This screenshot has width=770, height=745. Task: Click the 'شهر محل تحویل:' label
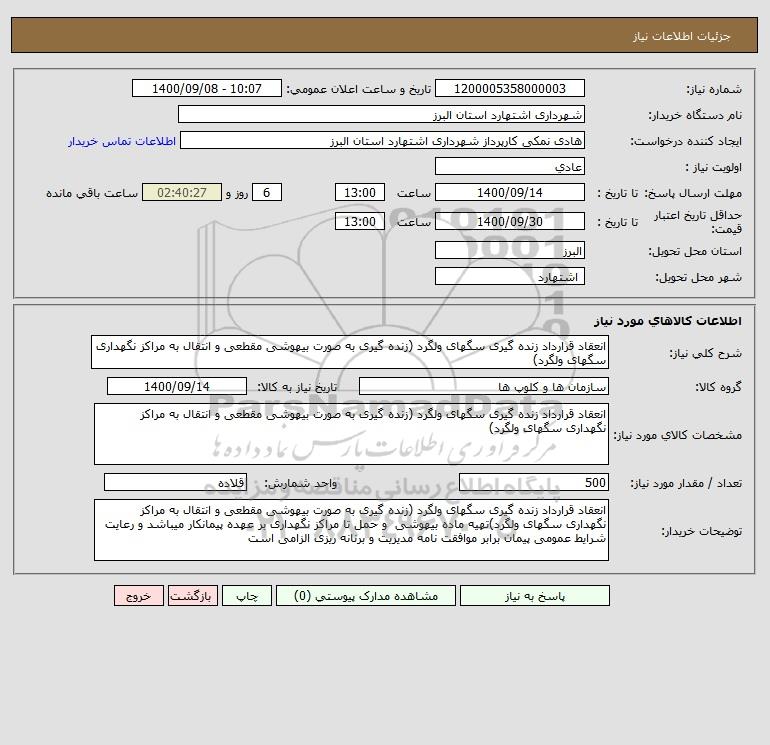point(699,277)
